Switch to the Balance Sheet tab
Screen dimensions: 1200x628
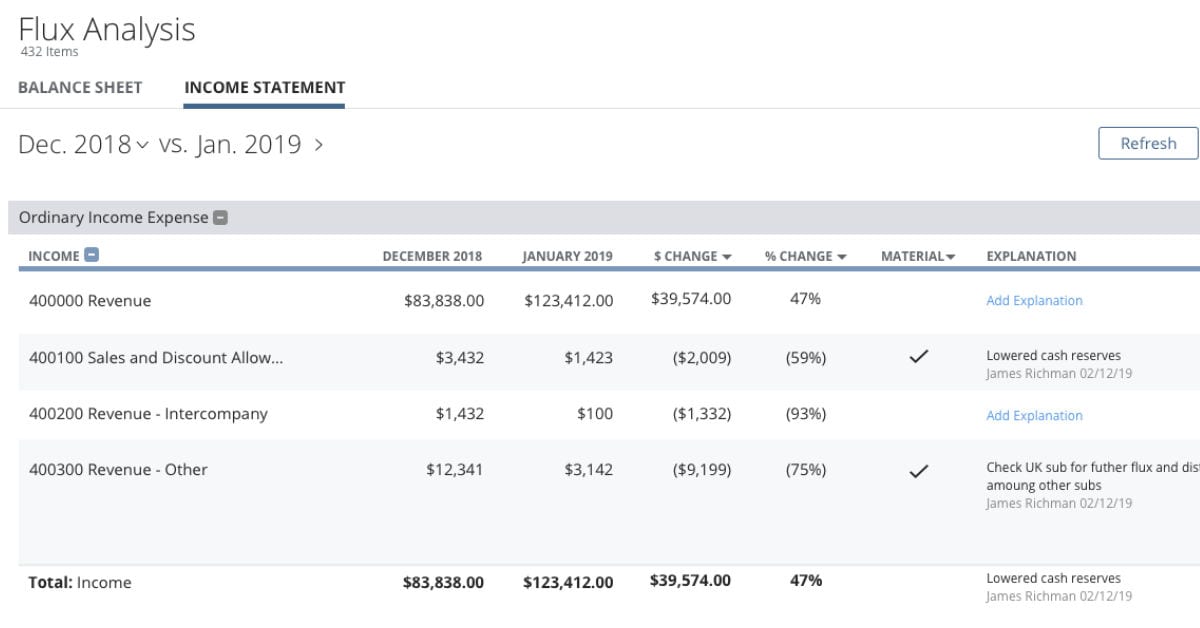[80, 87]
